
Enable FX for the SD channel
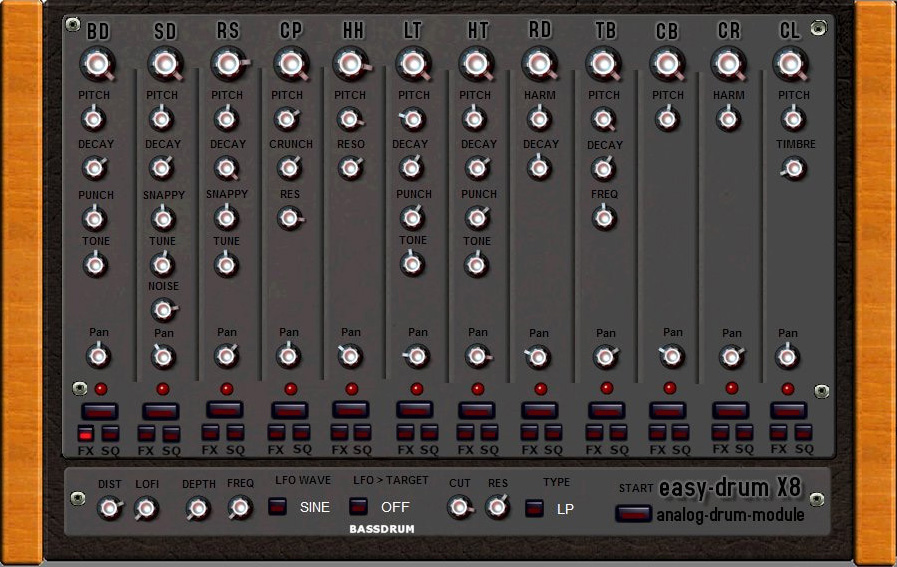point(146,434)
